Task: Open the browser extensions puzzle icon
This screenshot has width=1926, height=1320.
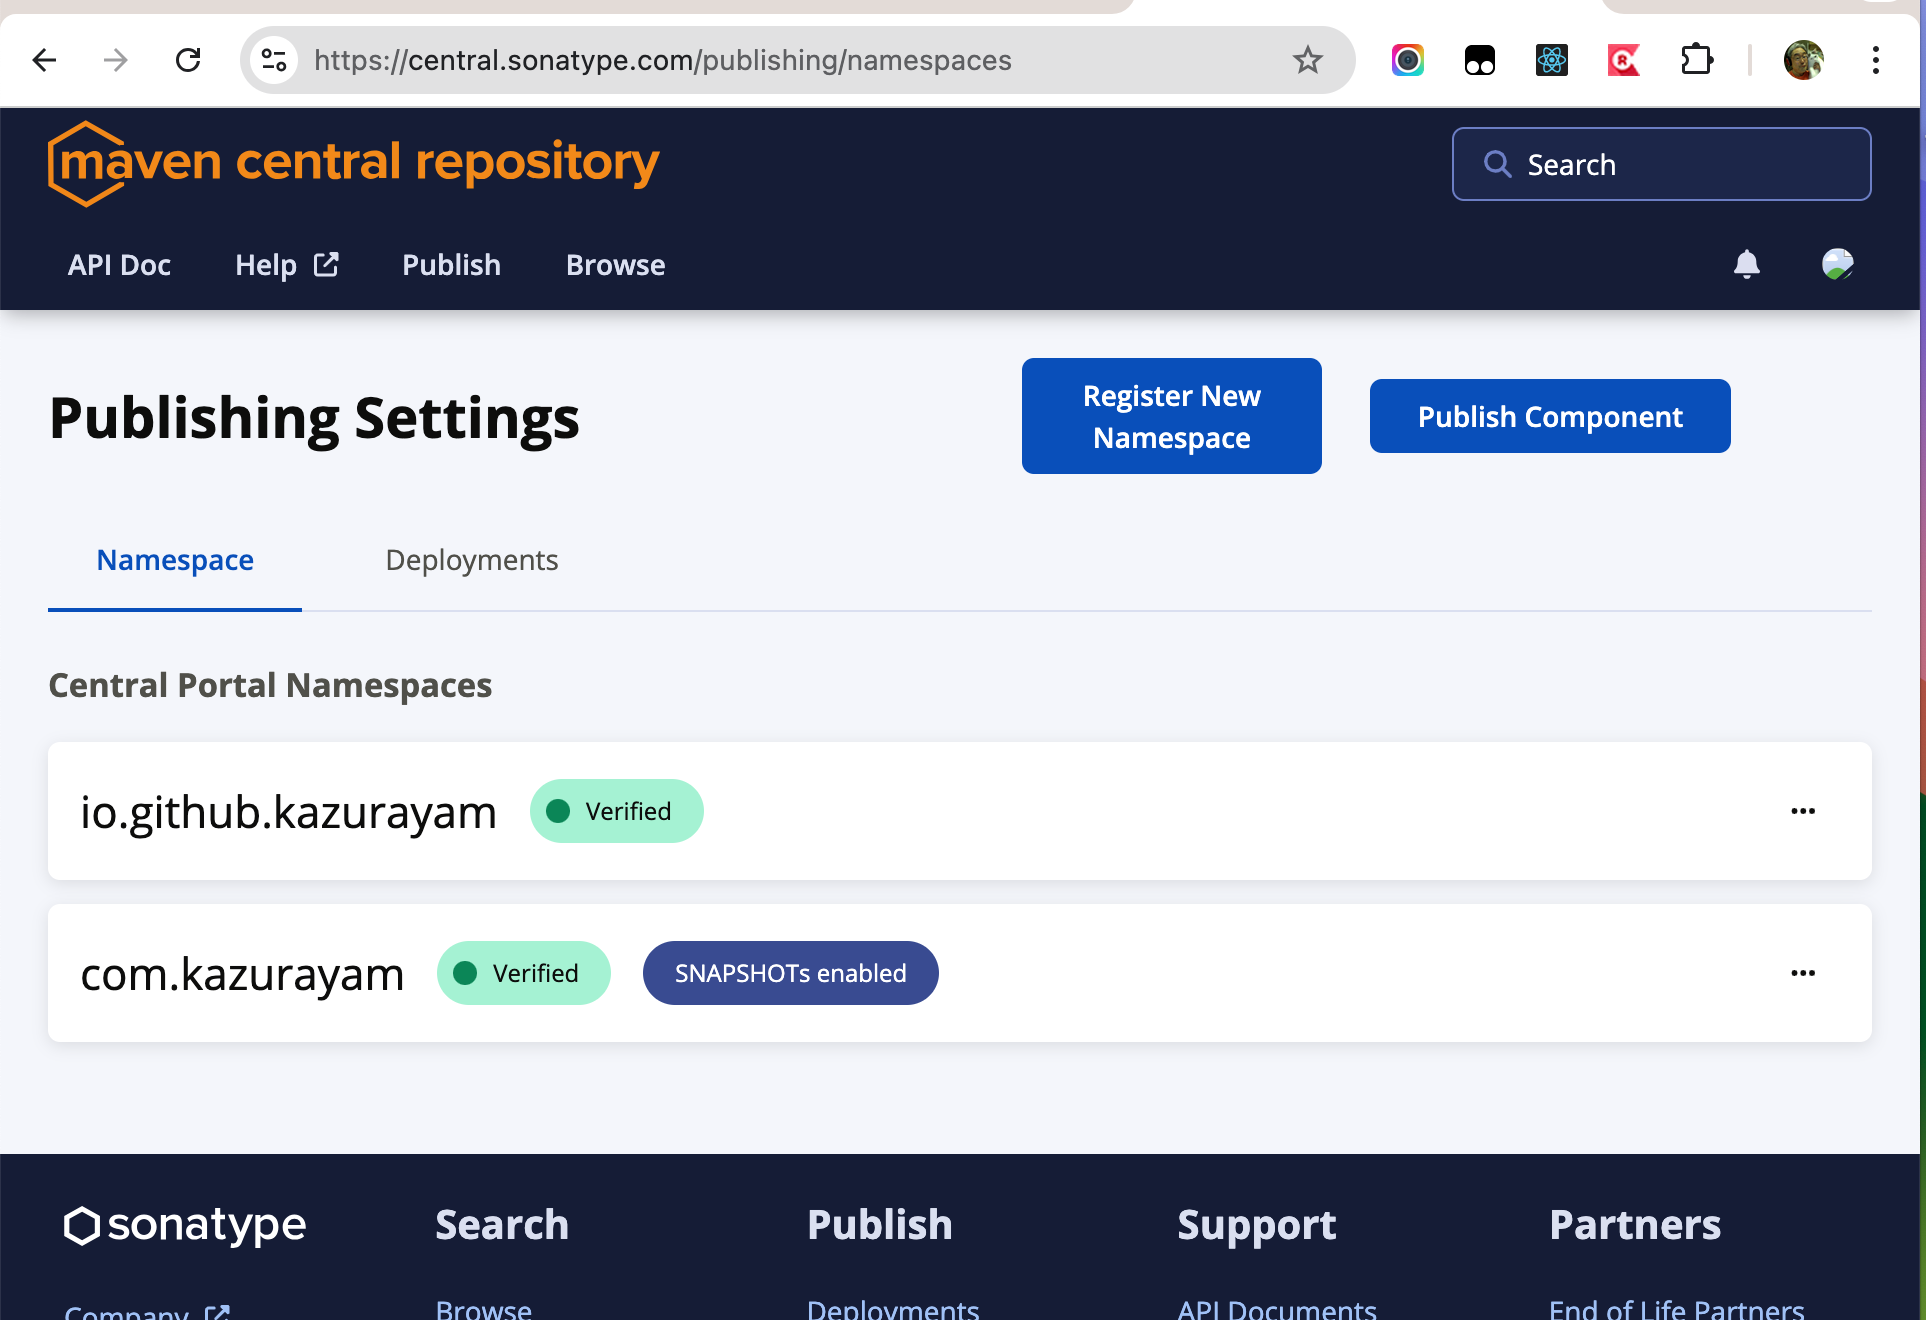Action: [x=1696, y=60]
